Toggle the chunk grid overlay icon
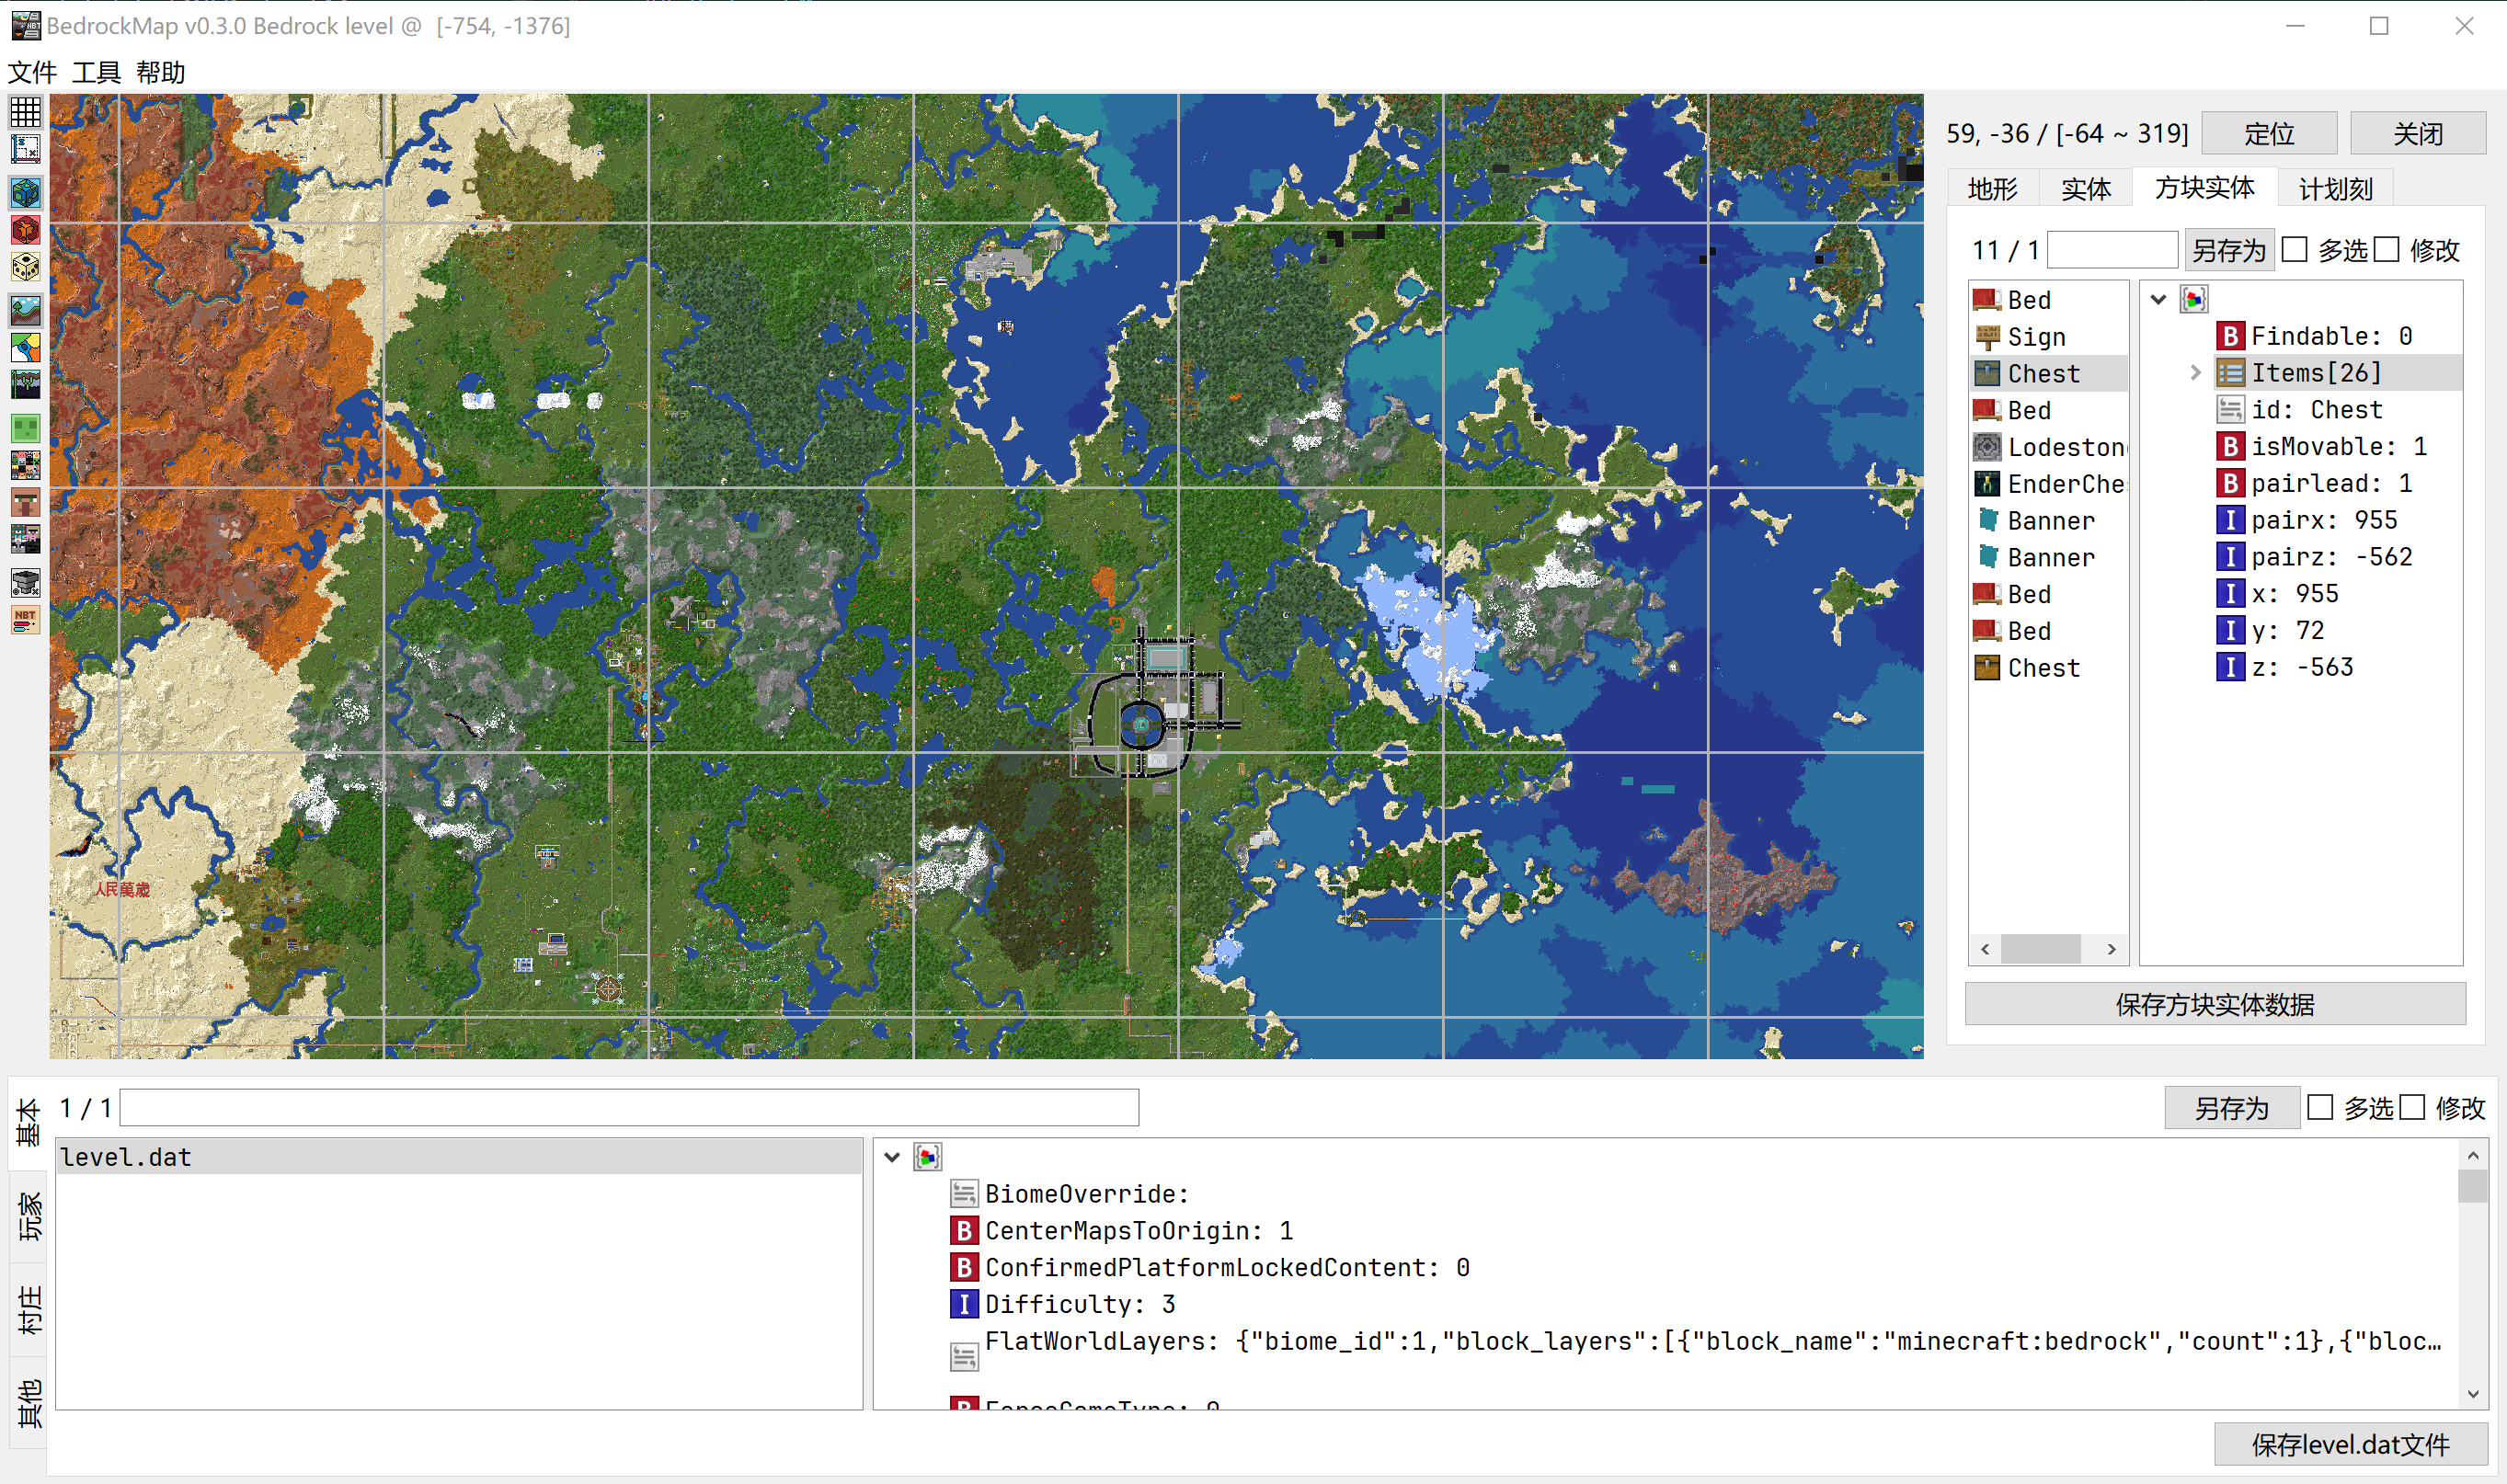2507x1484 pixels. 25,111
